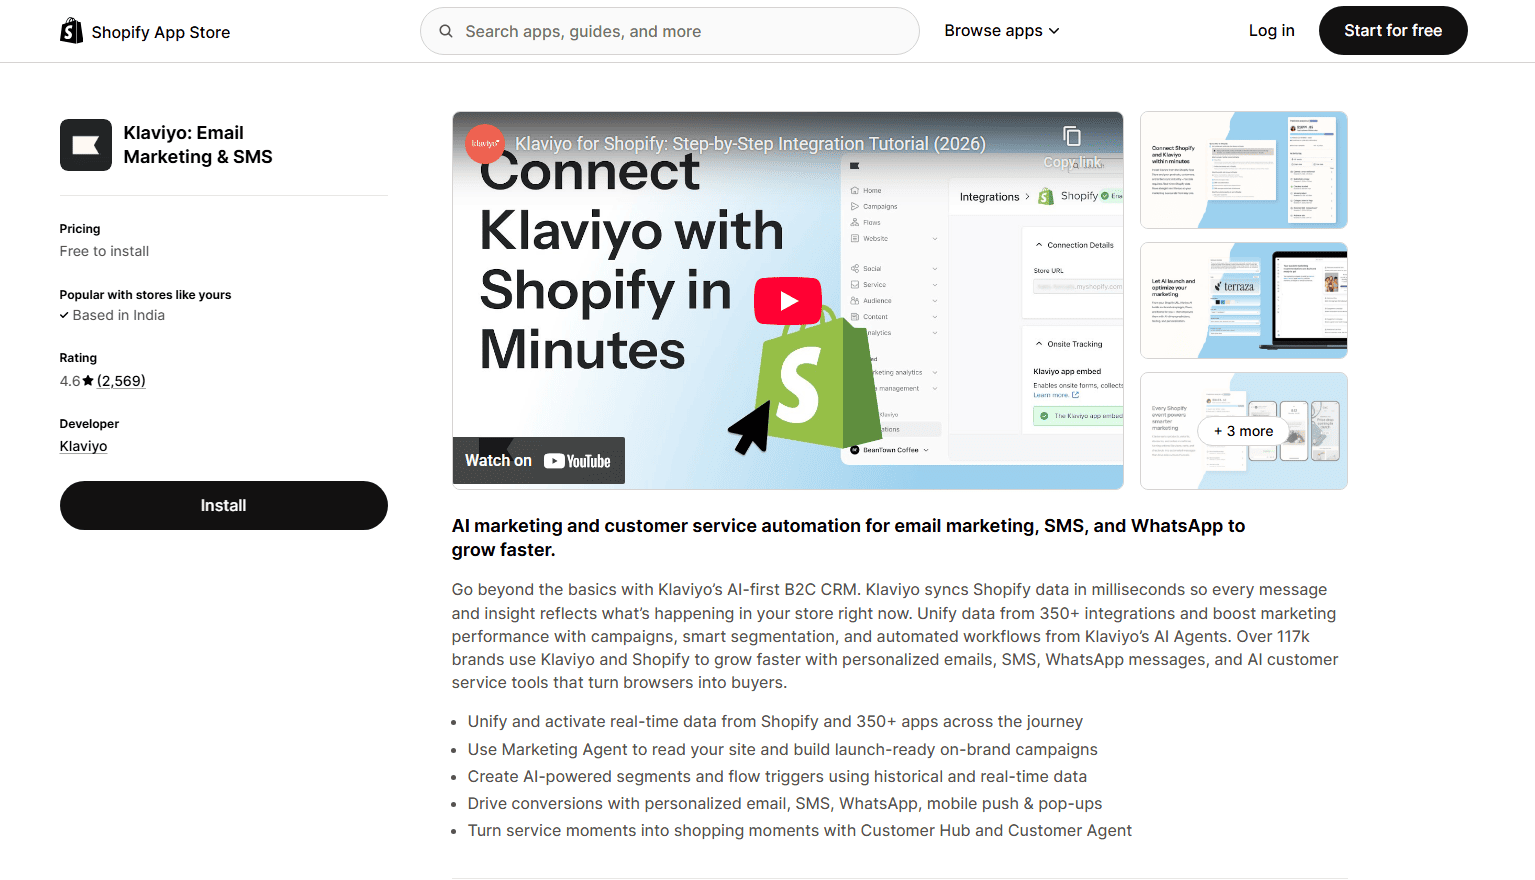Open the Klaviyo developer link
The height and width of the screenshot is (880, 1535).
(x=83, y=446)
